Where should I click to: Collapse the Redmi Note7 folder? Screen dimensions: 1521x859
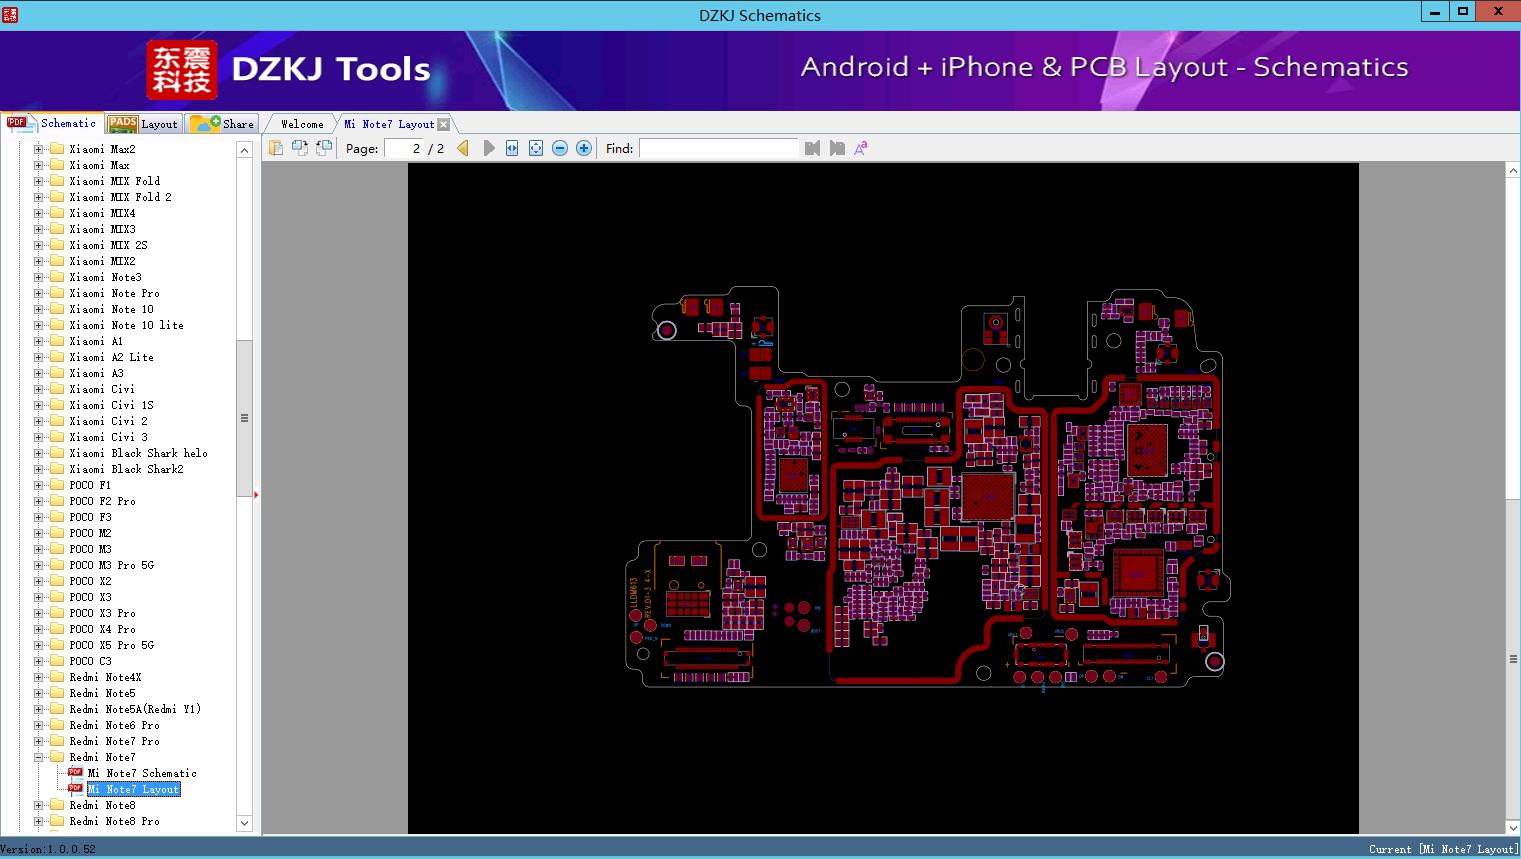click(x=39, y=757)
